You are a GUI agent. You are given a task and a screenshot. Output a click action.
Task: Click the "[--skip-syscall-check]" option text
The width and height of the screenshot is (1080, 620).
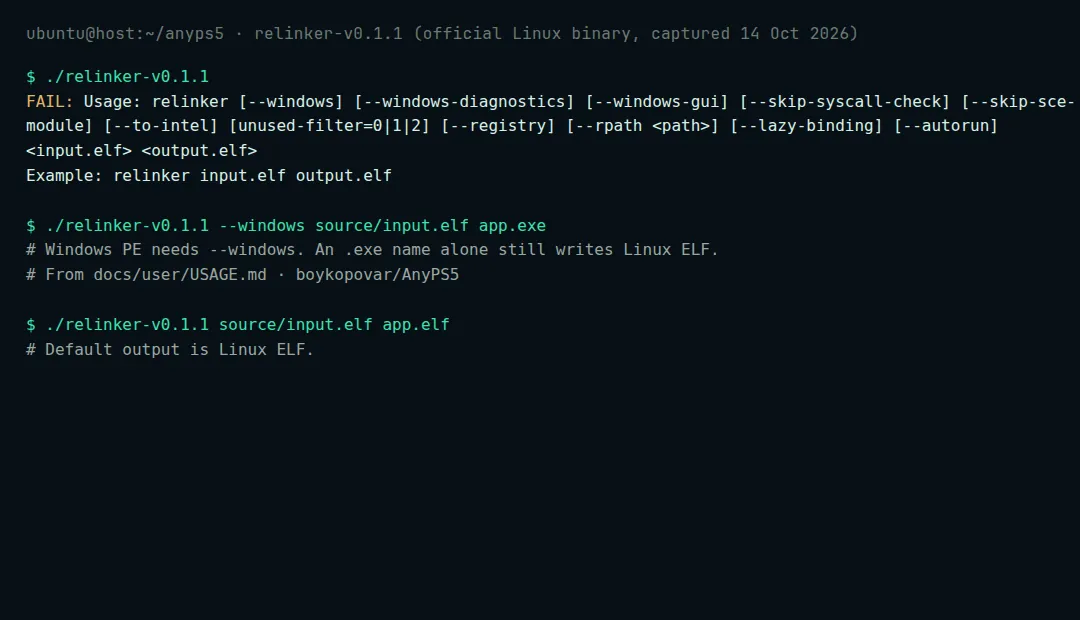845,101
